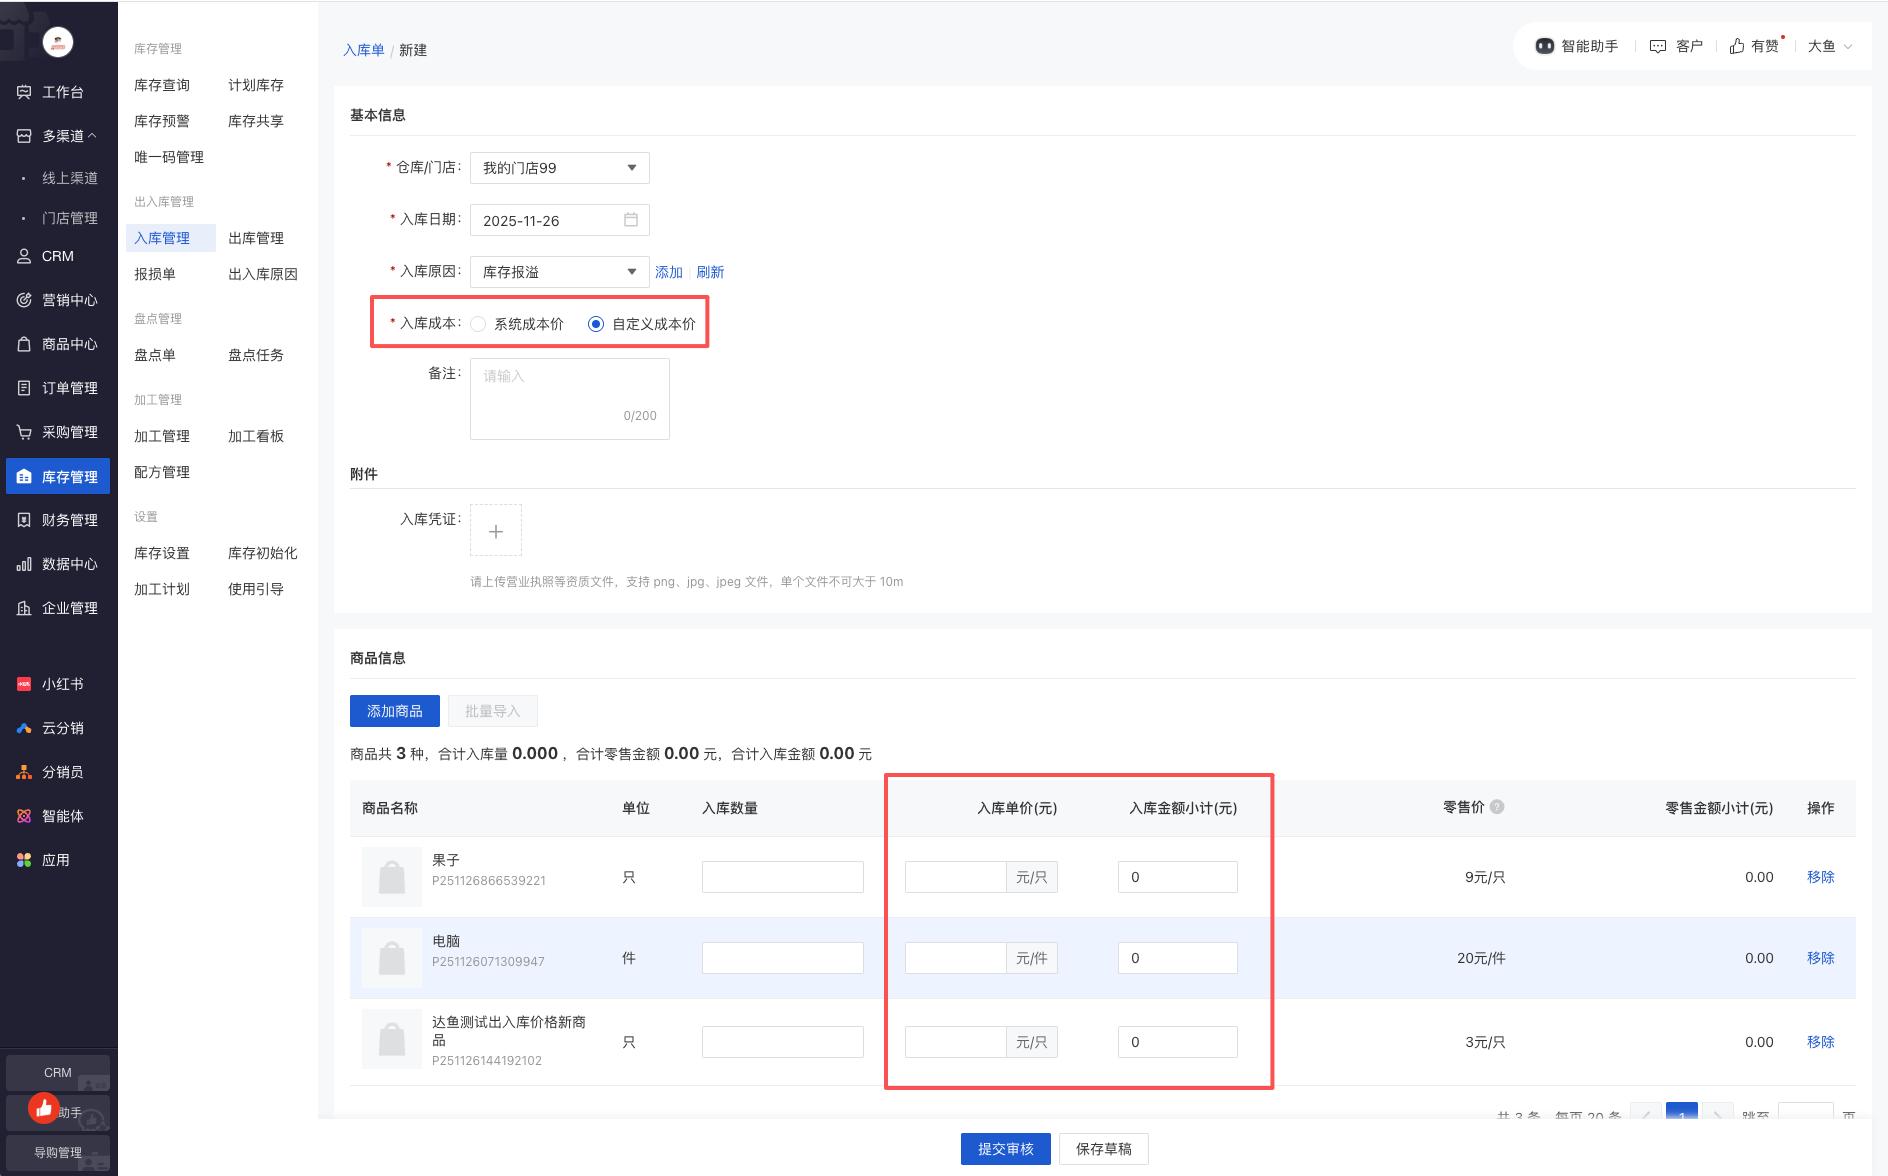Open the inventory query menu item
1888x1176 pixels.
tap(162, 85)
